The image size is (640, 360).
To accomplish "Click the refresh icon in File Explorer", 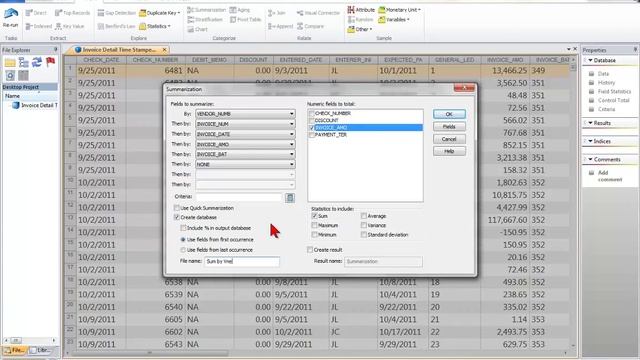I will tap(37, 62).
